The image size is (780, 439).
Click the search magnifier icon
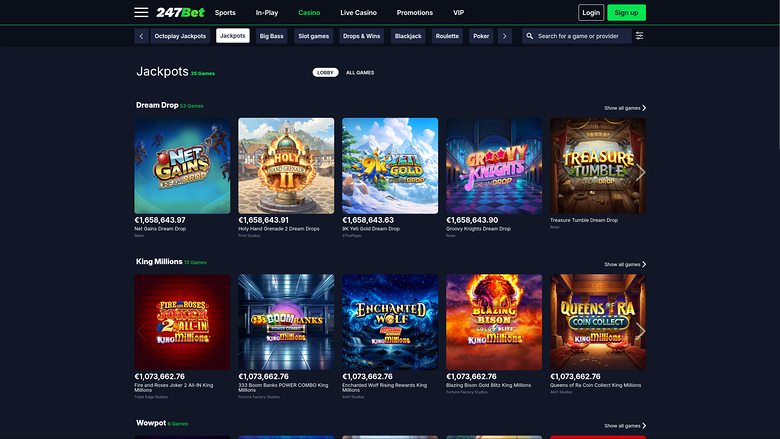[529, 36]
